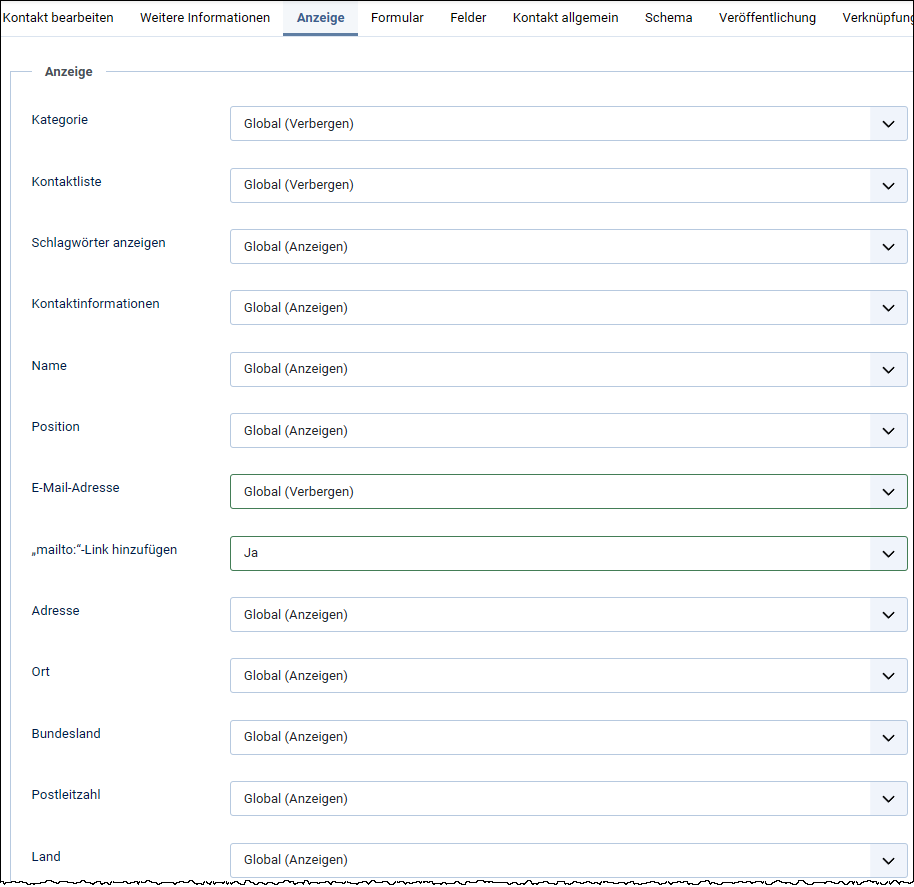Click the Adresse field chevron arrow

[x=888, y=615]
